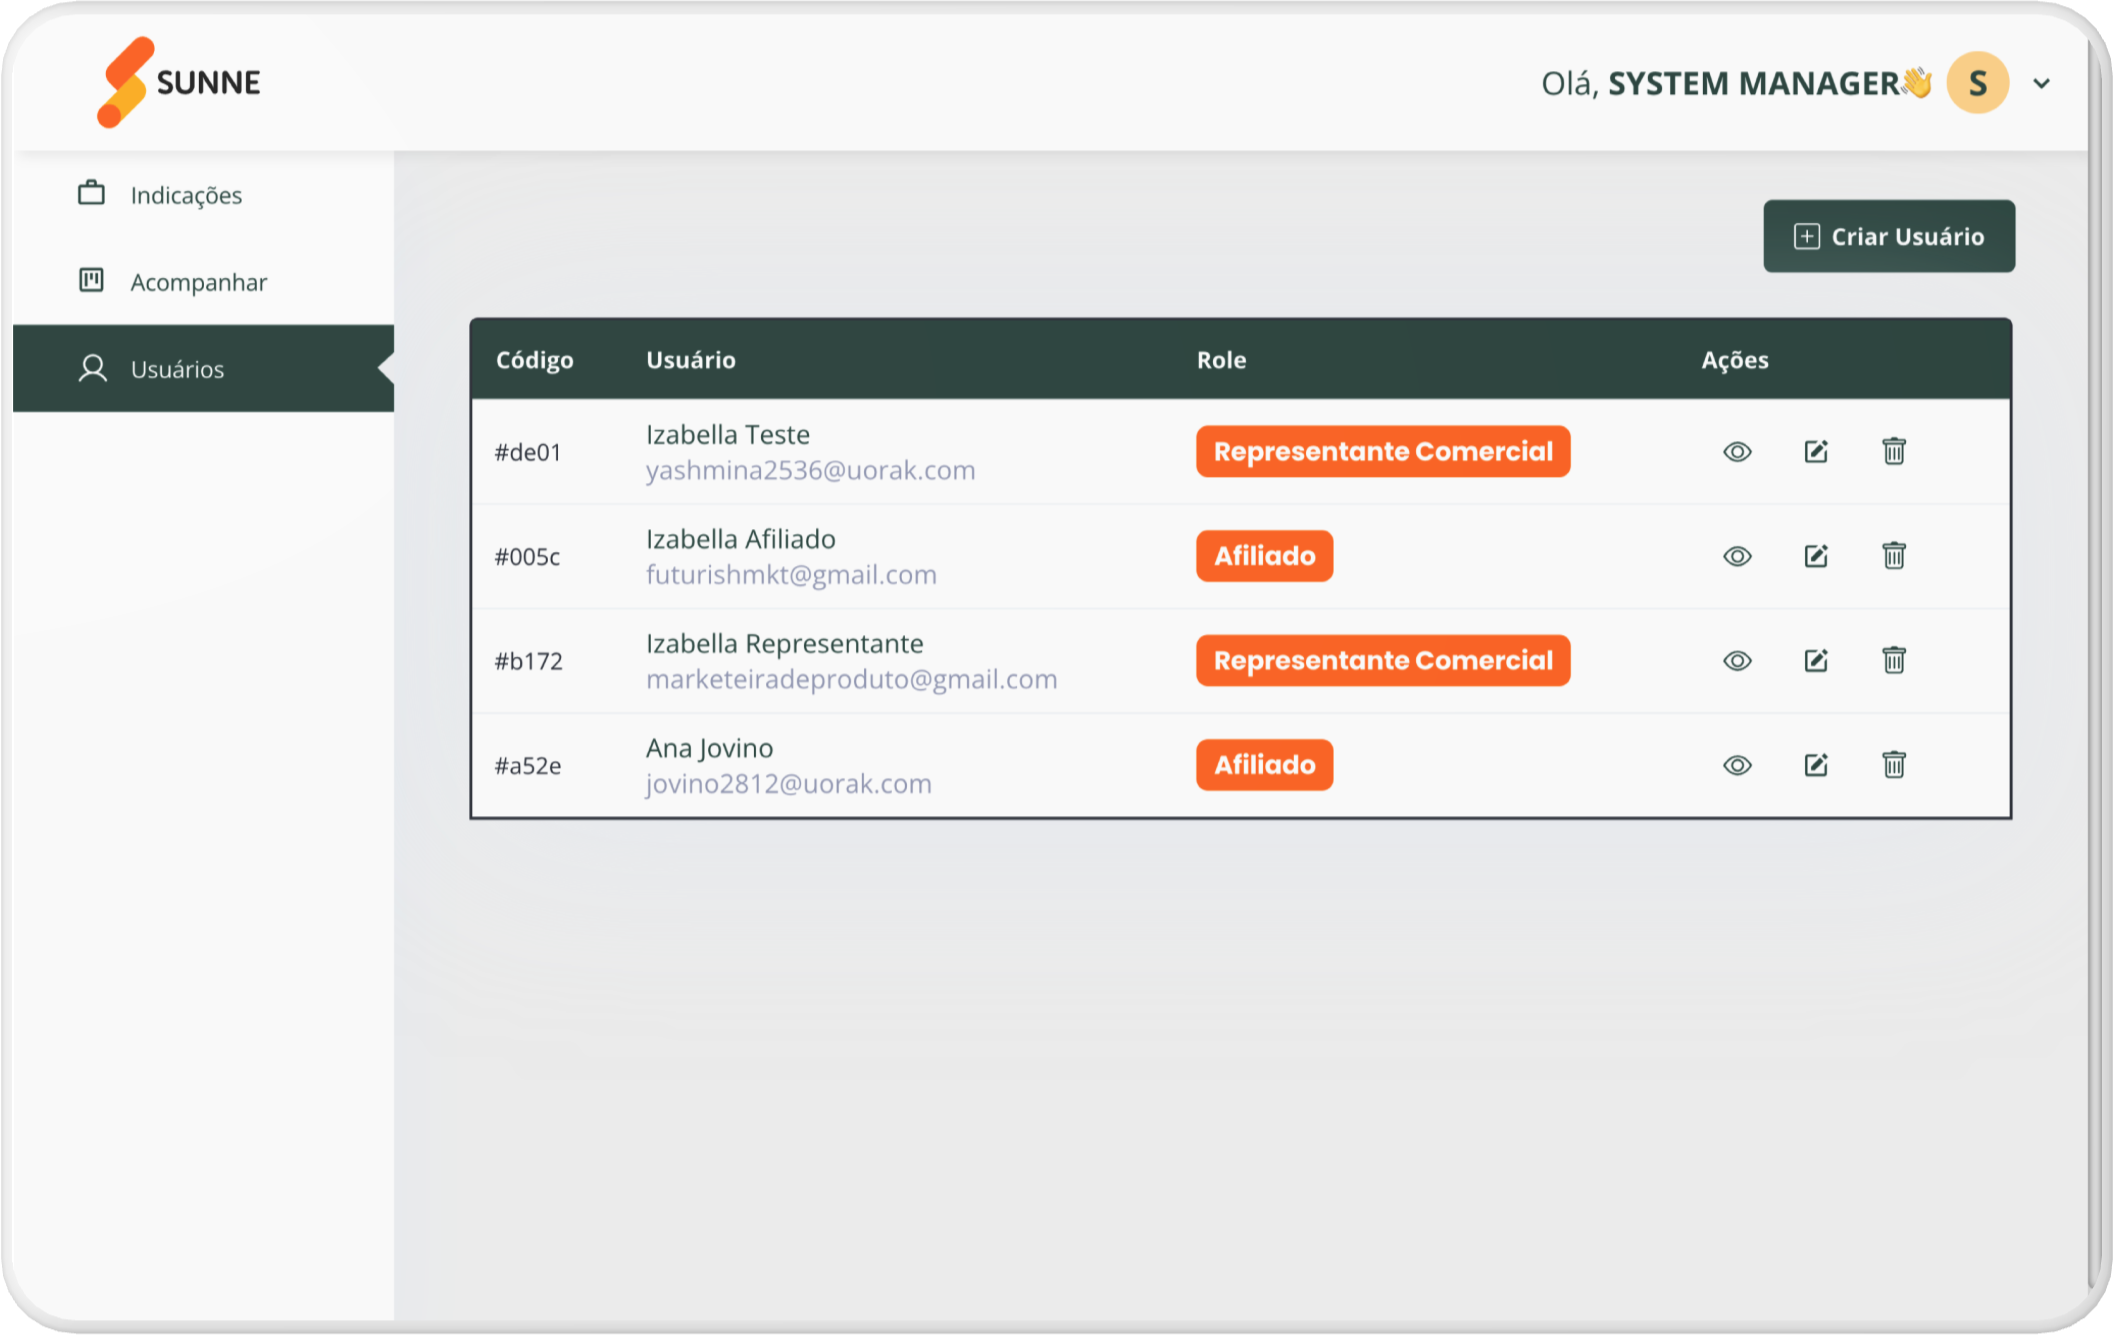Click the Sunne logo
The height and width of the screenshot is (1335, 2113).
179,82
